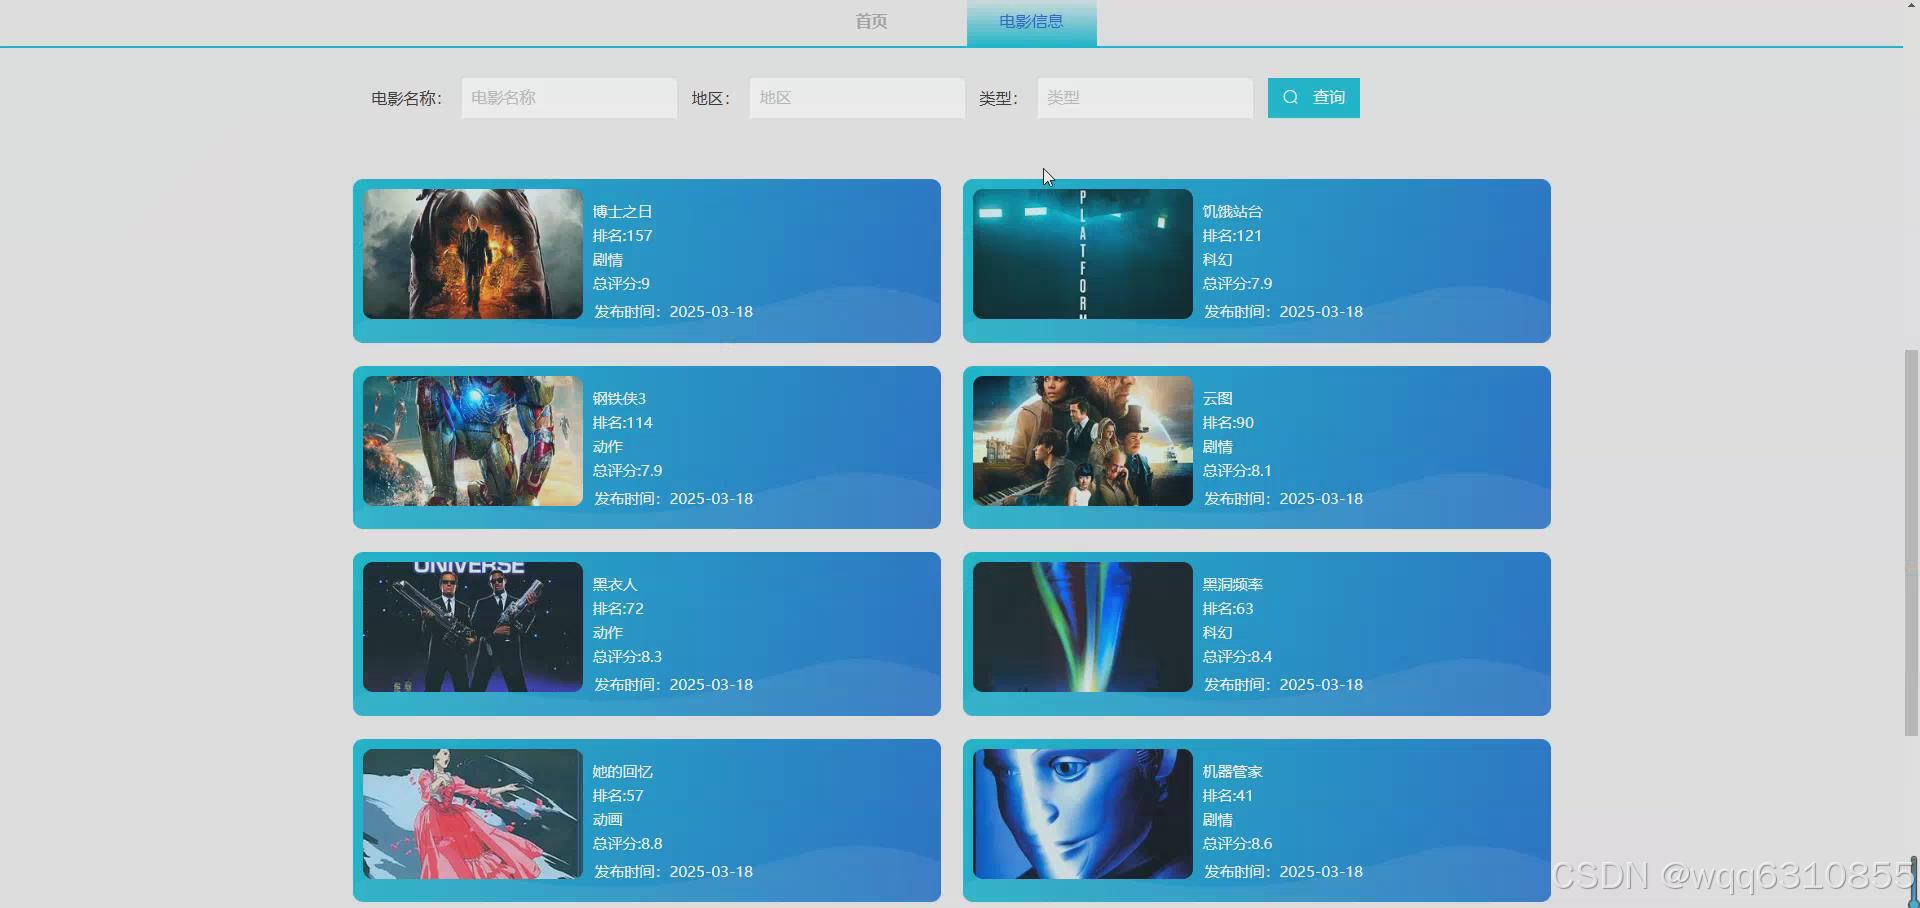This screenshot has width=1920, height=908.
Task: Click the 总评分:8.4 score text
Action: tap(1237, 657)
